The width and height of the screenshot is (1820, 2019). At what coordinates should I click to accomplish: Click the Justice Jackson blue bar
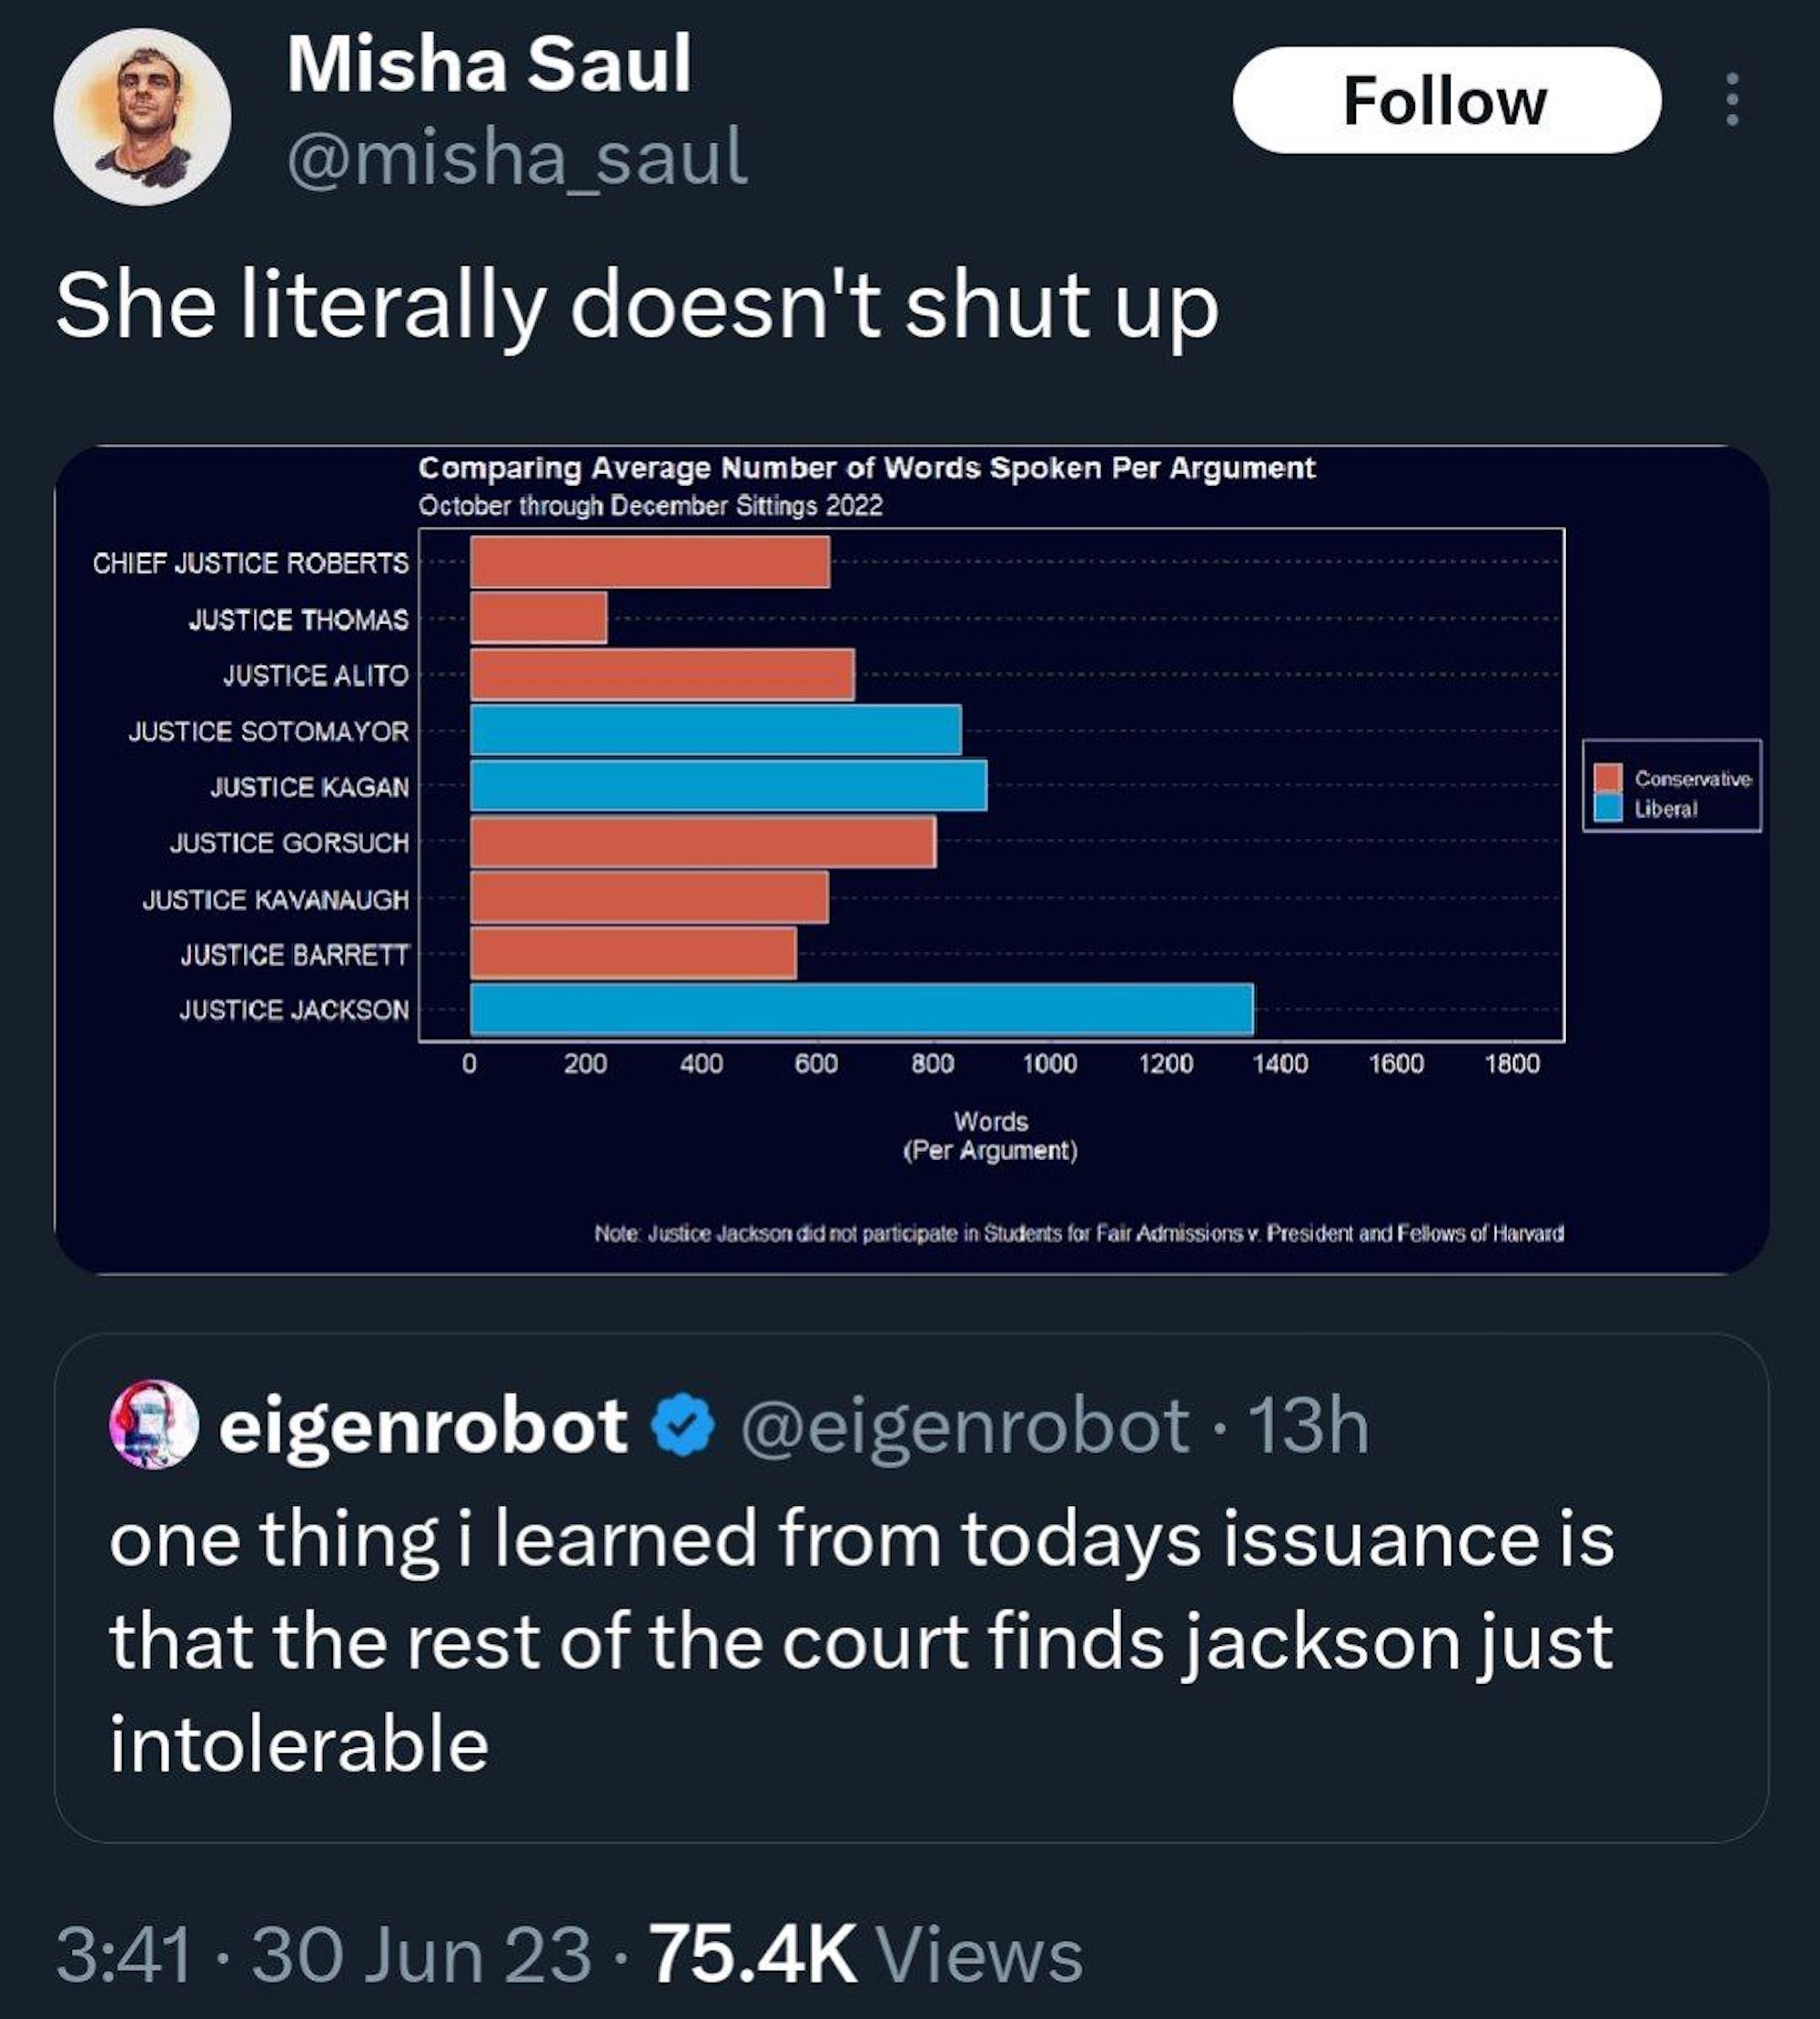pyautogui.click(x=861, y=1009)
